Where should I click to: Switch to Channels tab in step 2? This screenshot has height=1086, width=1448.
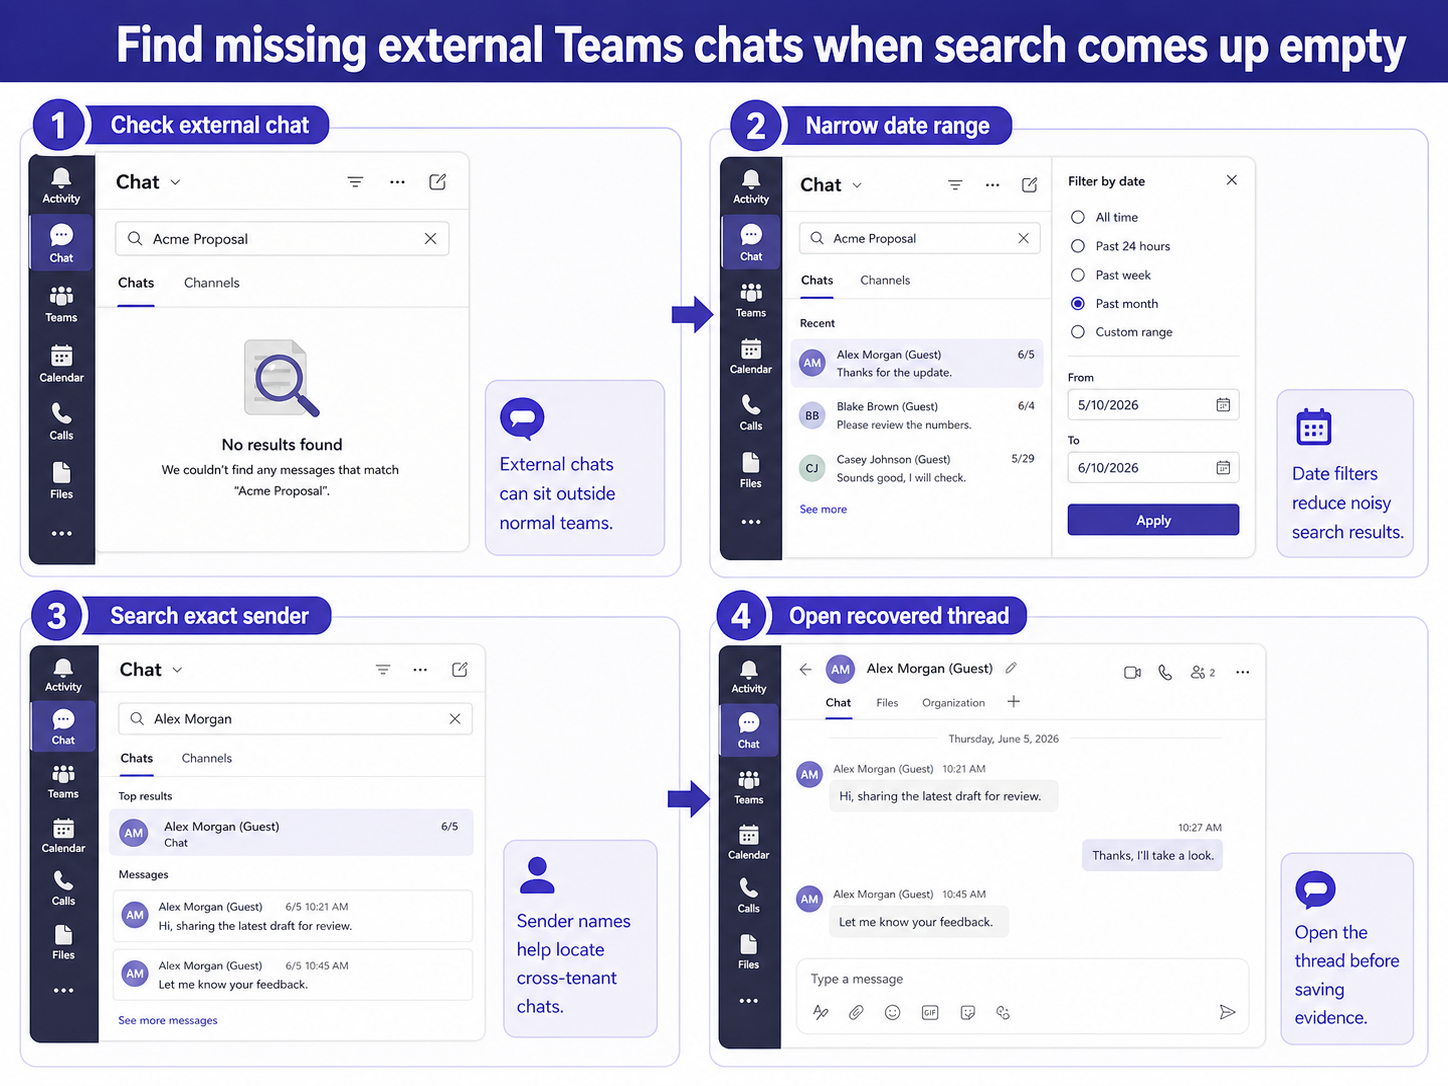click(885, 280)
